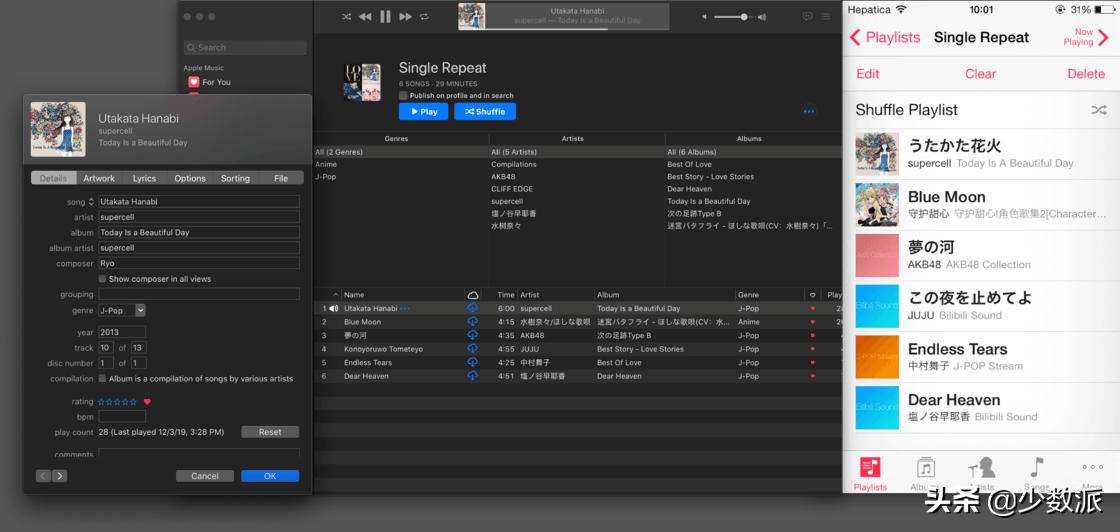Skip to next track with the fast-forward icon
Image resolution: width=1120 pixels, height=532 pixels.
[405, 17]
